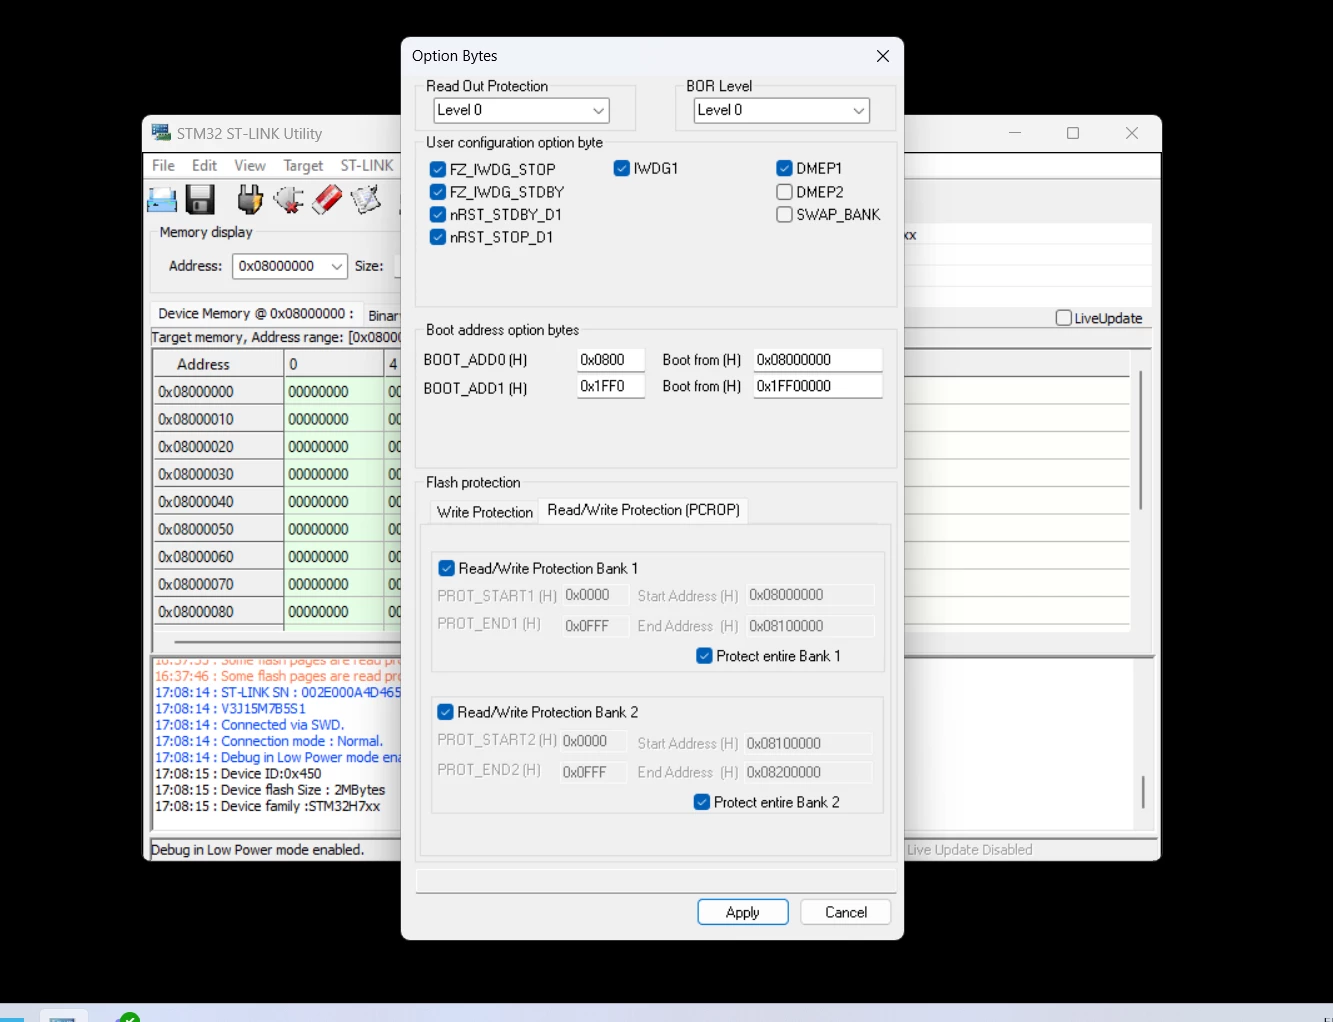Screen dimensions: 1333x1022
Task: Click the Connect to target plug icon
Action: tap(250, 200)
